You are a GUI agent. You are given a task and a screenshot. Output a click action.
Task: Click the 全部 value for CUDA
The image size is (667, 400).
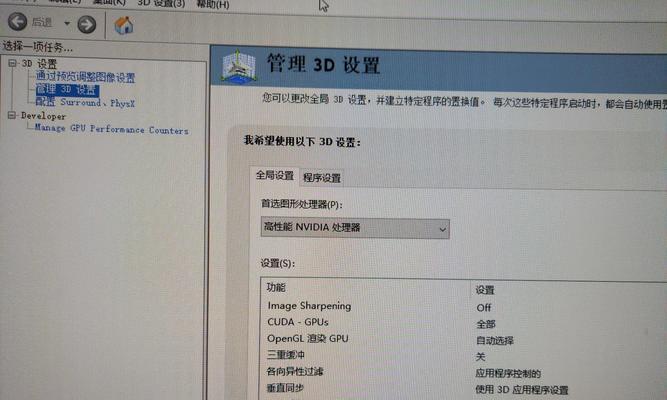coord(486,324)
